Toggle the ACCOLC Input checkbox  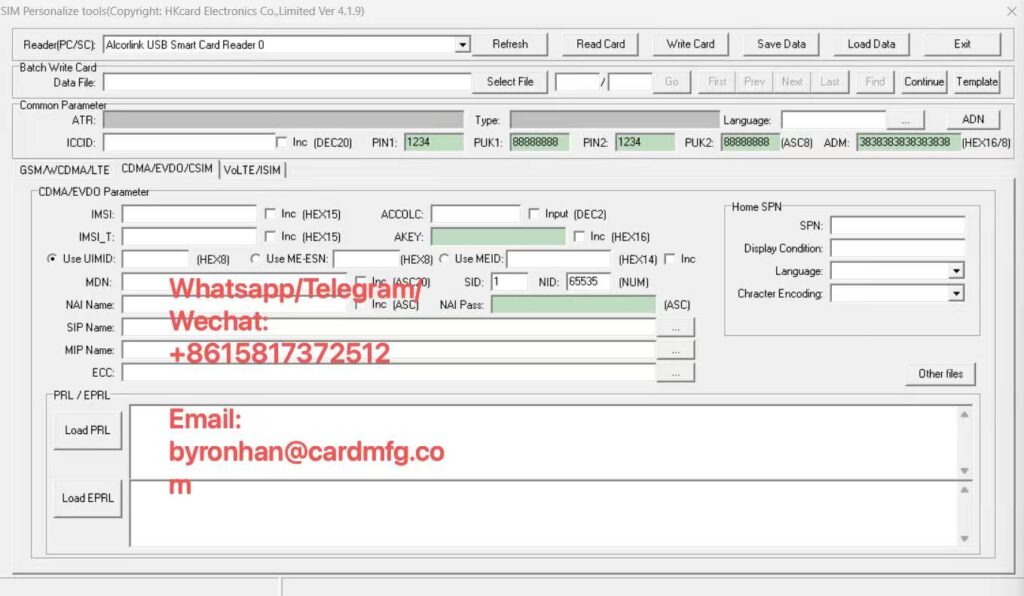coord(534,214)
